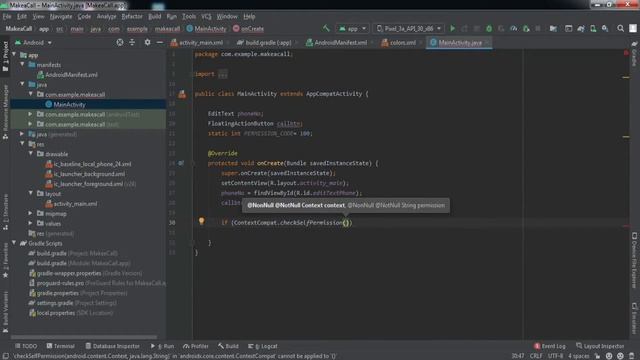Image resolution: width=640 pixels, height=360 pixels.
Task: Expand the java (generated) folder
Action: pyautogui.click(x=22, y=134)
